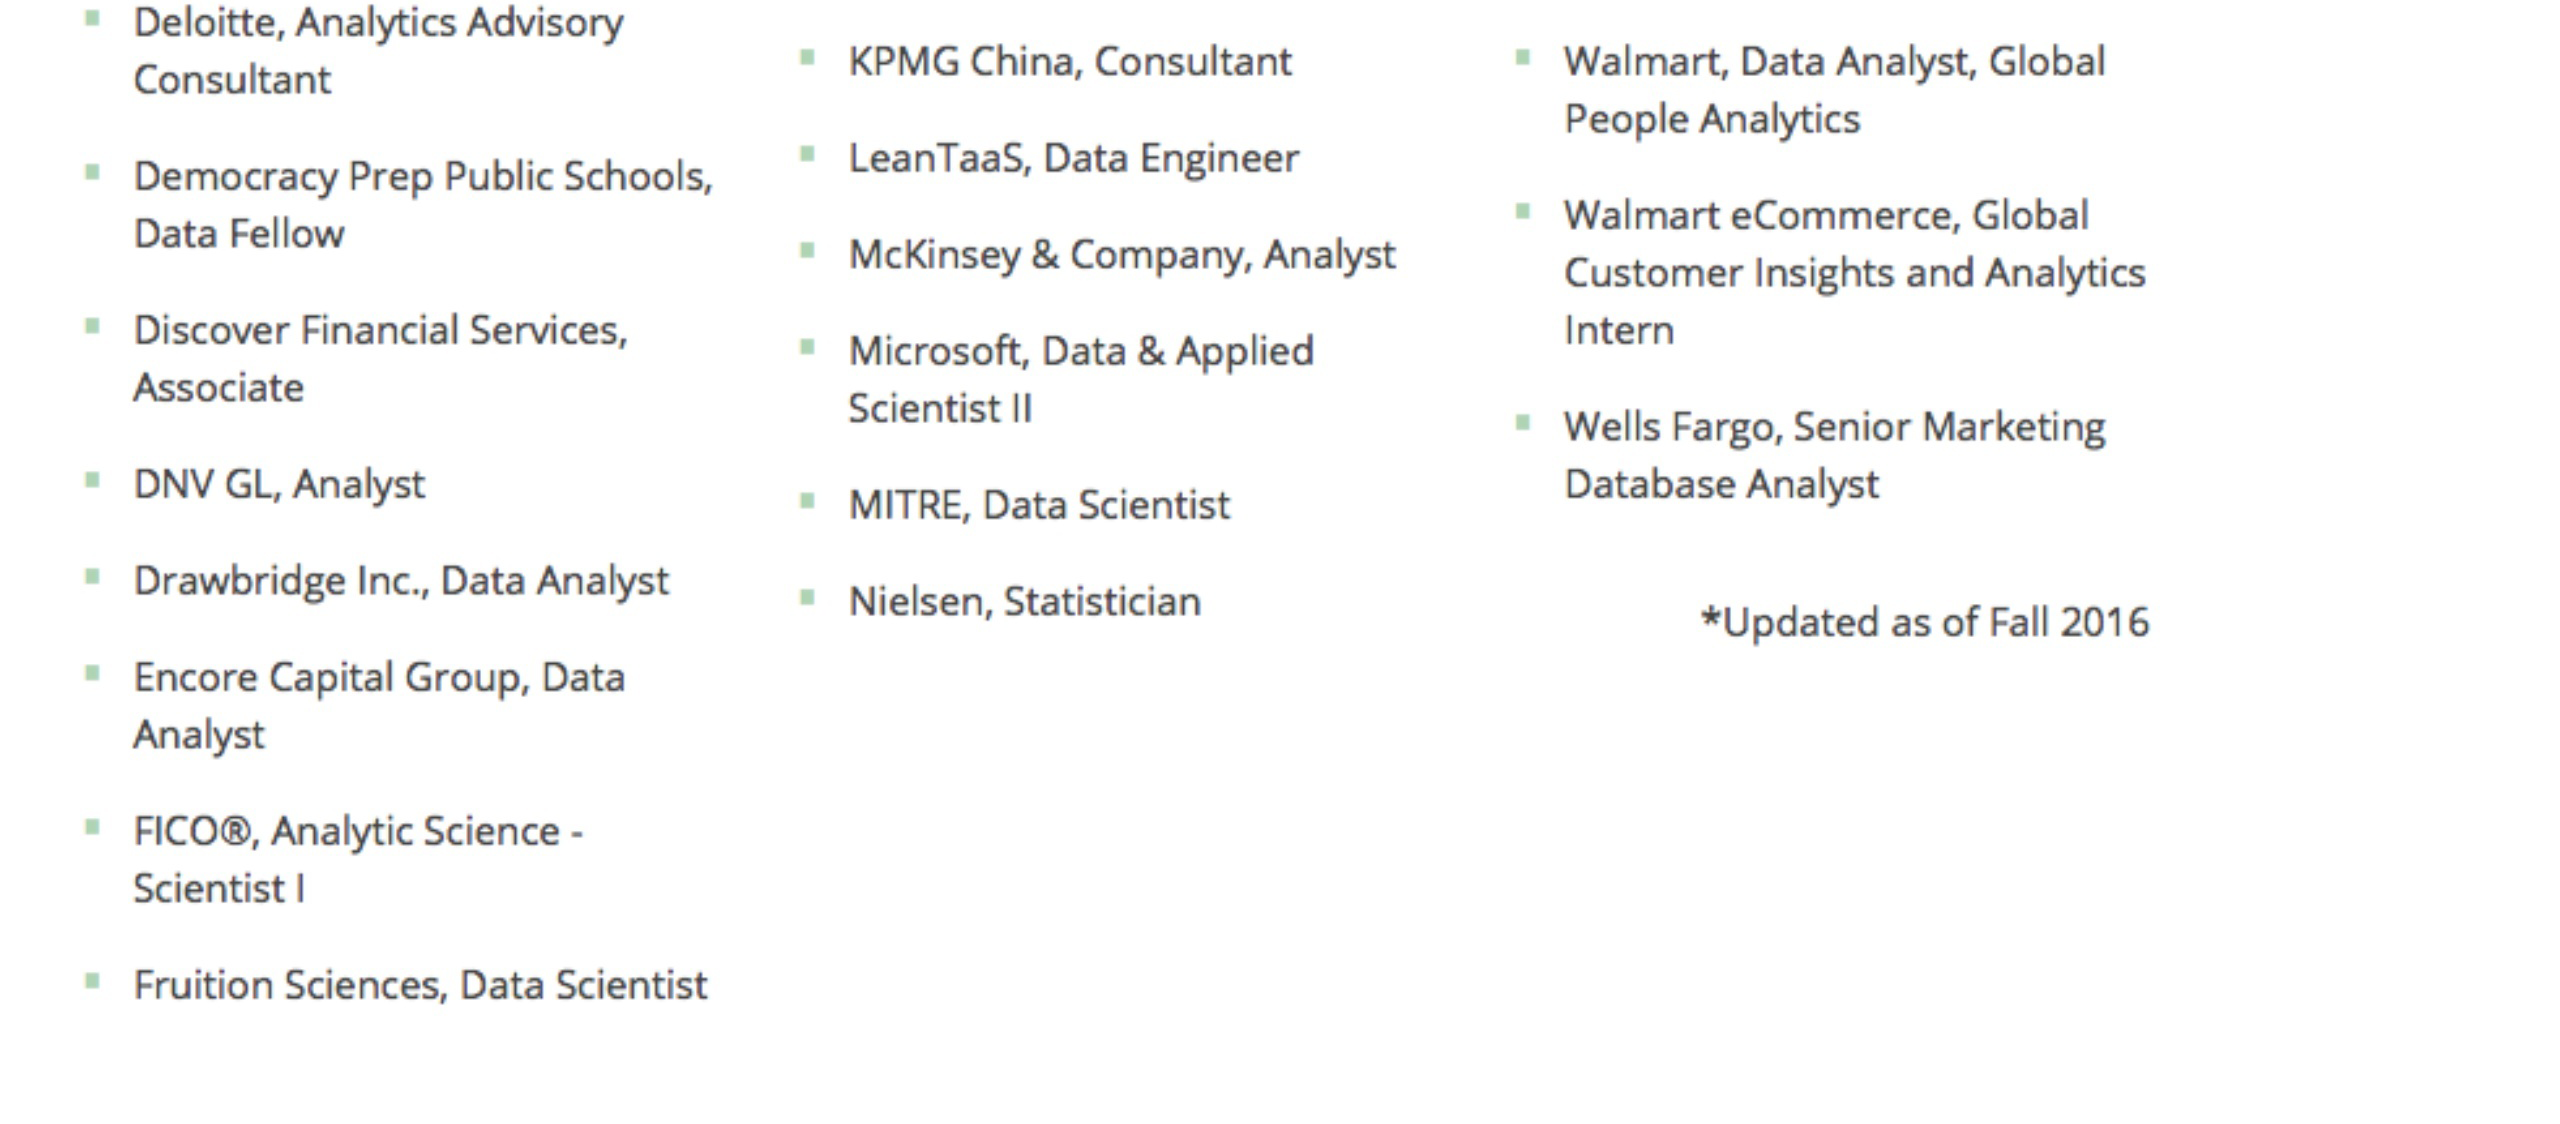
Task: Click FICO Analytic Science Scientist I item
Action: [x=358, y=859]
